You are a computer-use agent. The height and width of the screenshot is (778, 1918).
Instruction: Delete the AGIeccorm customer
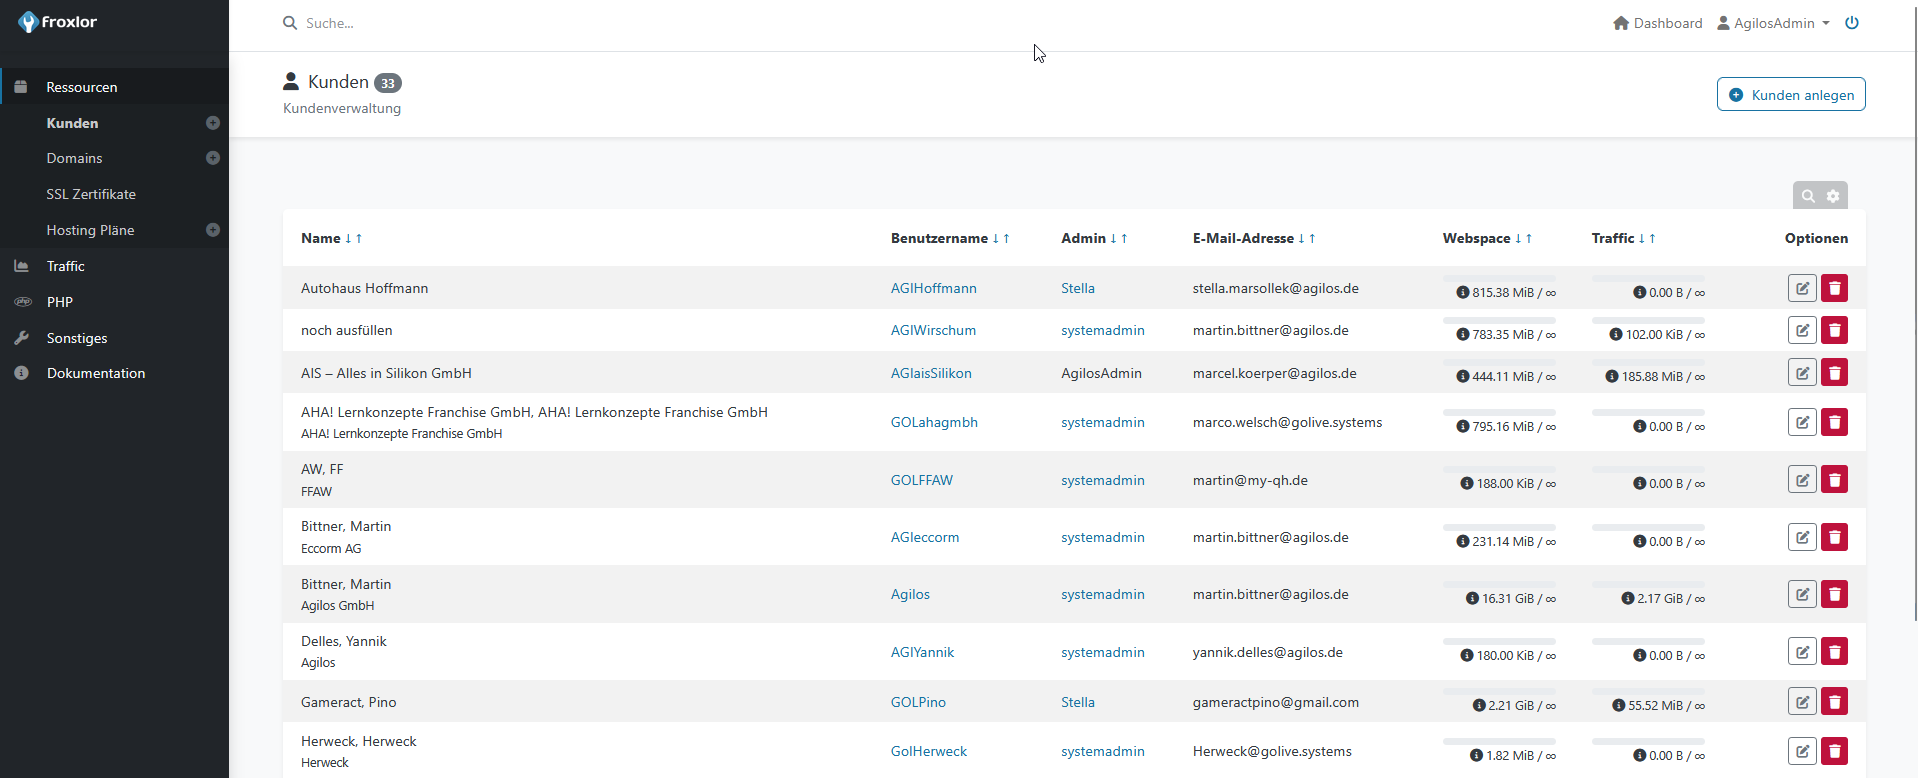click(1834, 537)
